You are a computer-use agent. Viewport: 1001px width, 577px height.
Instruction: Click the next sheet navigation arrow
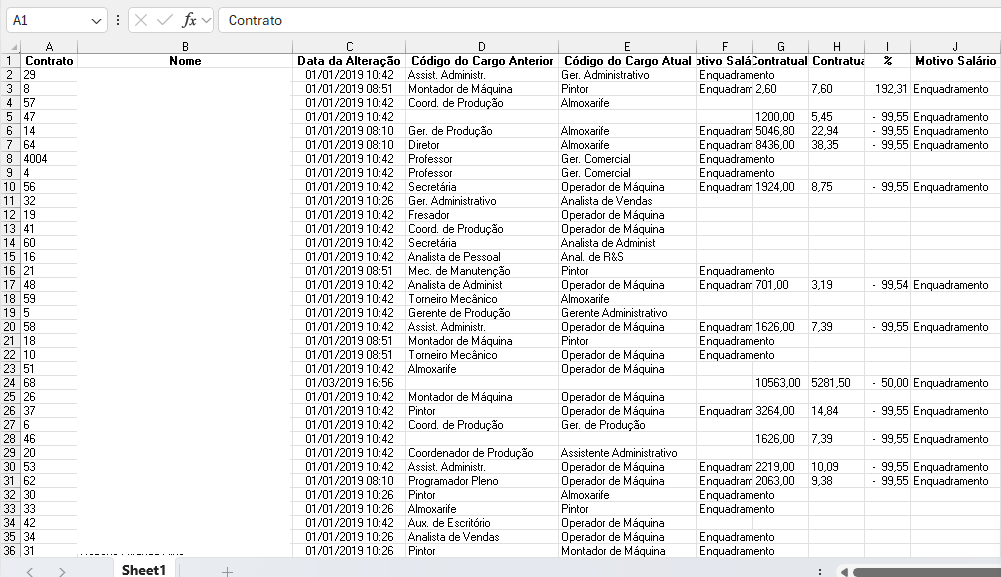[62, 571]
